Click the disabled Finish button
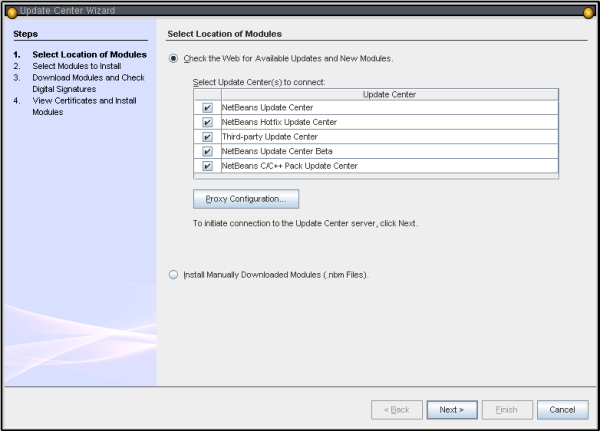This screenshot has height=431, width=600. click(x=507, y=410)
